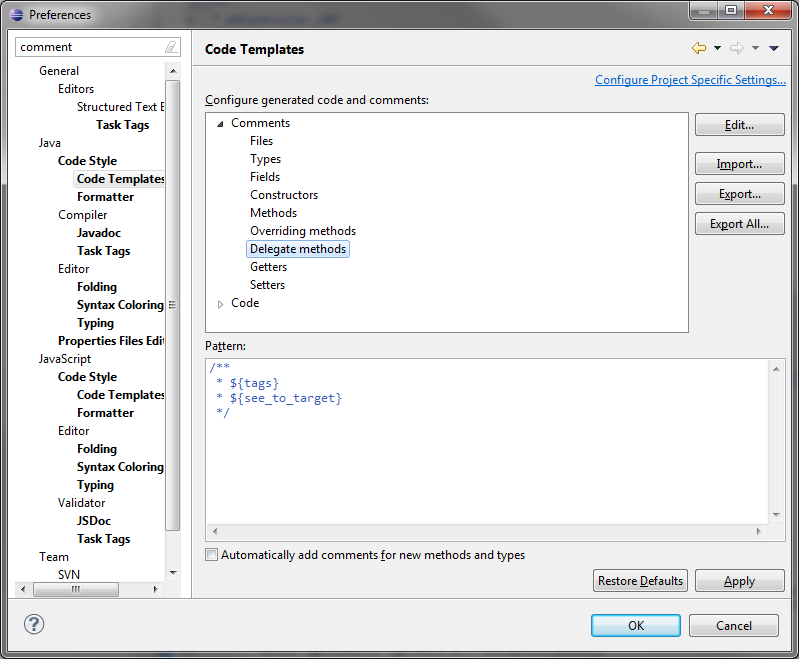Image resolution: width=799 pixels, height=659 pixels.
Task: Select Delegate methods template
Action: pos(298,249)
